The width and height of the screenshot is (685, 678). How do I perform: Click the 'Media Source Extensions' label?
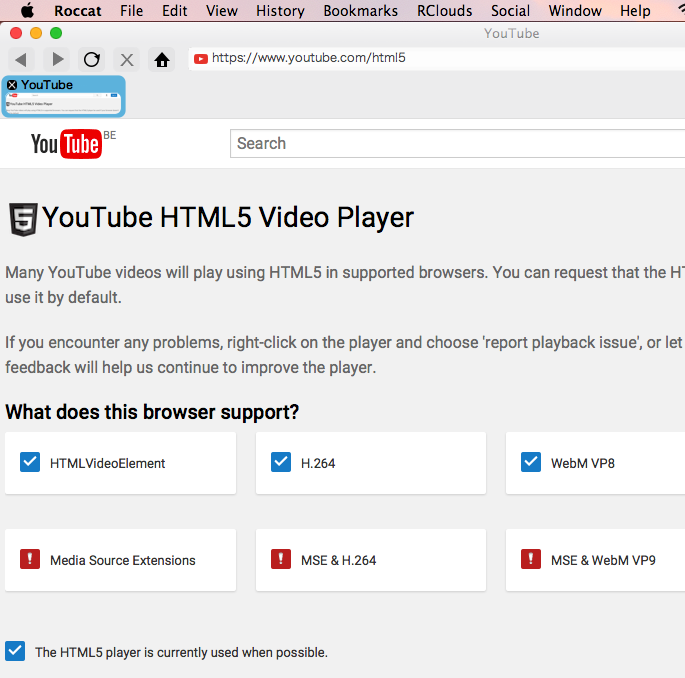[x=123, y=560]
